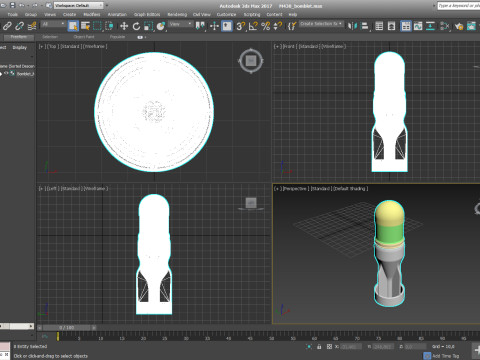Click the Undo arrow in title bar
Viewport: 480px width, 360px height.
click(x=22, y=5)
